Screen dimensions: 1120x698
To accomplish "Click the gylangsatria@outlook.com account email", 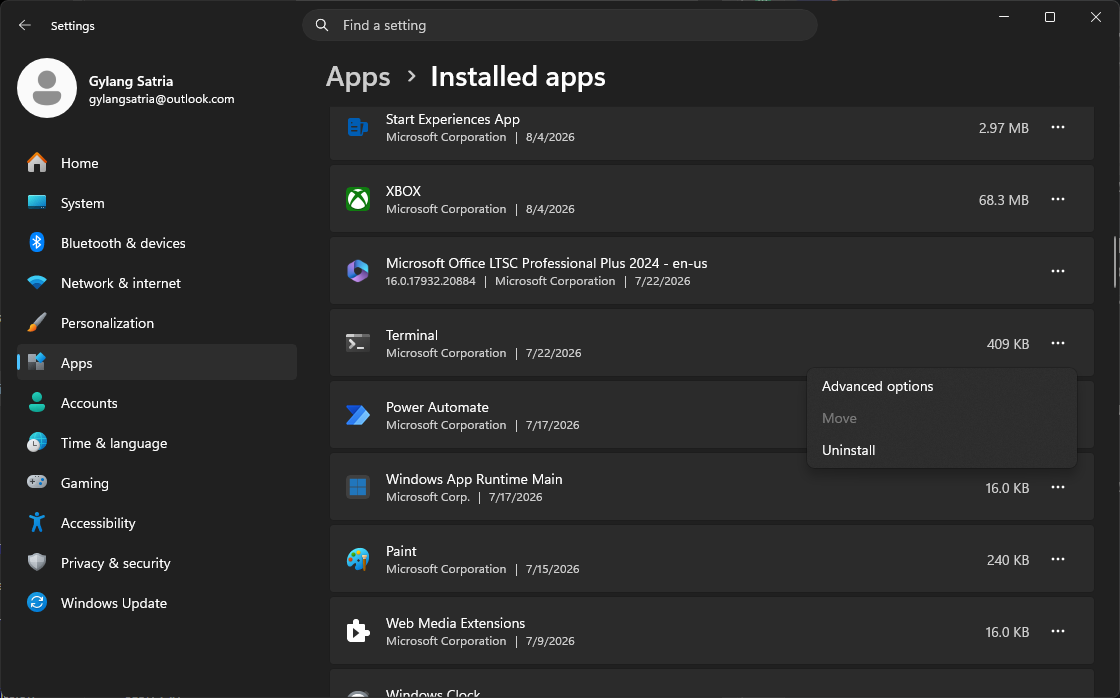I will tap(161, 99).
